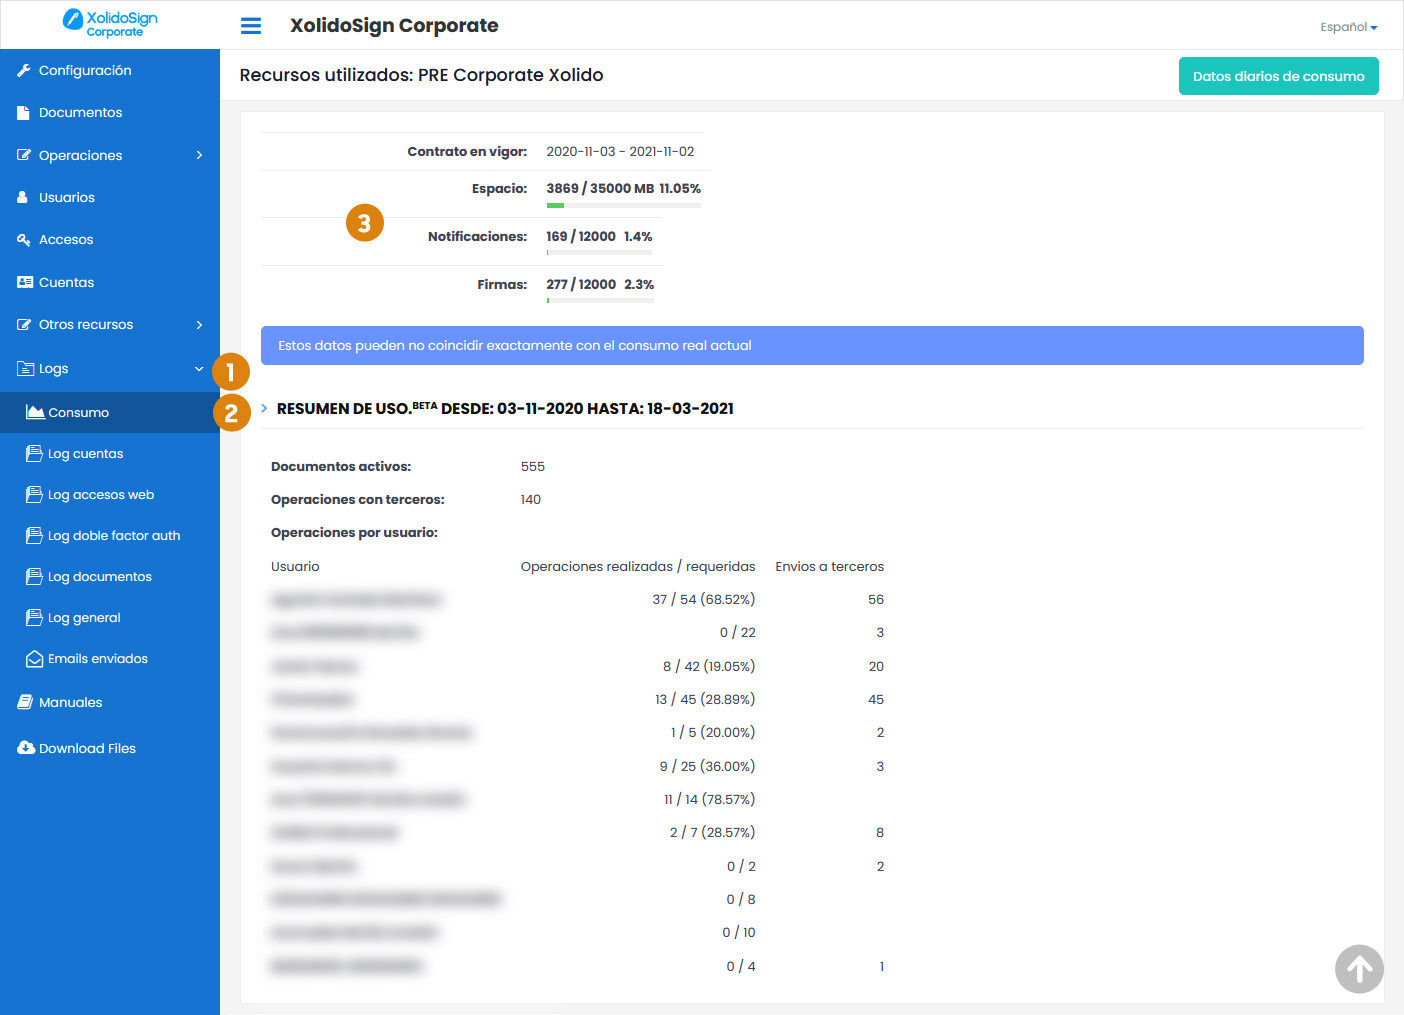Click the Usuario column header

tap(295, 567)
